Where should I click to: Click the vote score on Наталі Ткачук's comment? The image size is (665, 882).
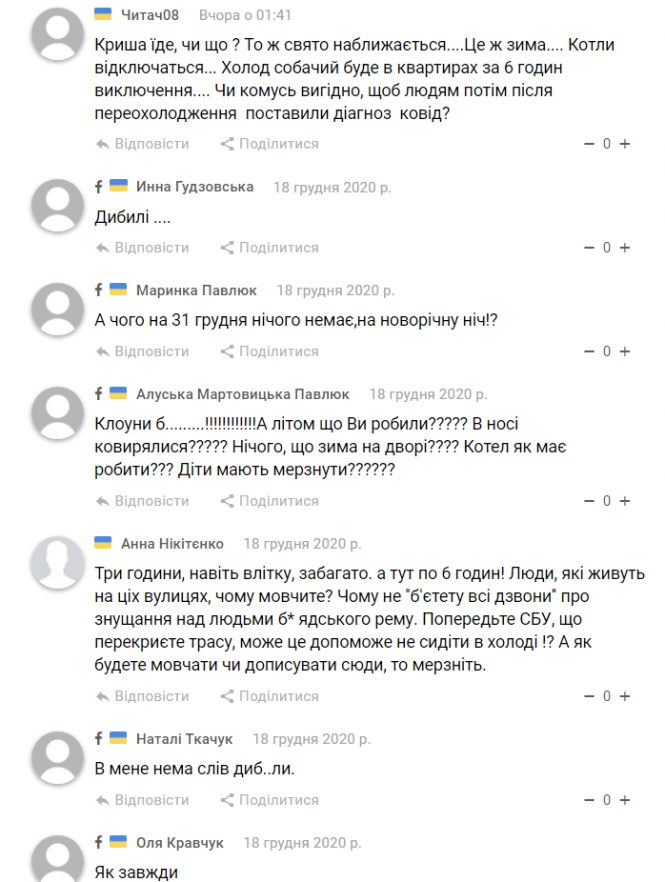(x=604, y=799)
